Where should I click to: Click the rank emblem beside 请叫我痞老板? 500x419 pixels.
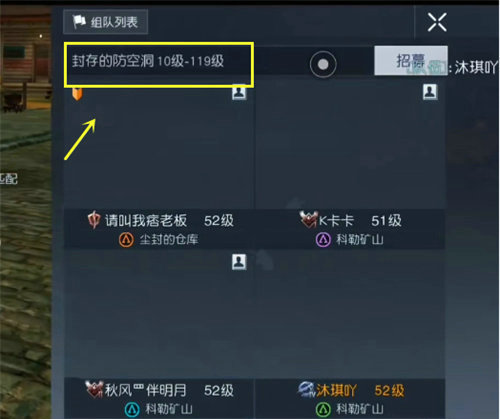[x=94, y=220]
